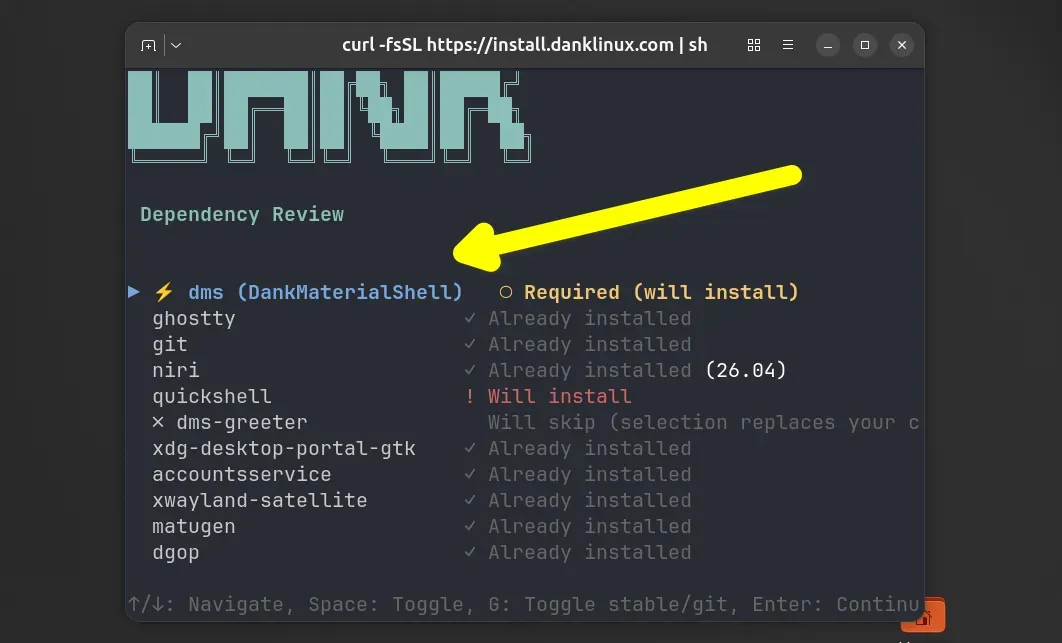Select the quickshell dependency row

pyautogui.click(x=391, y=396)
